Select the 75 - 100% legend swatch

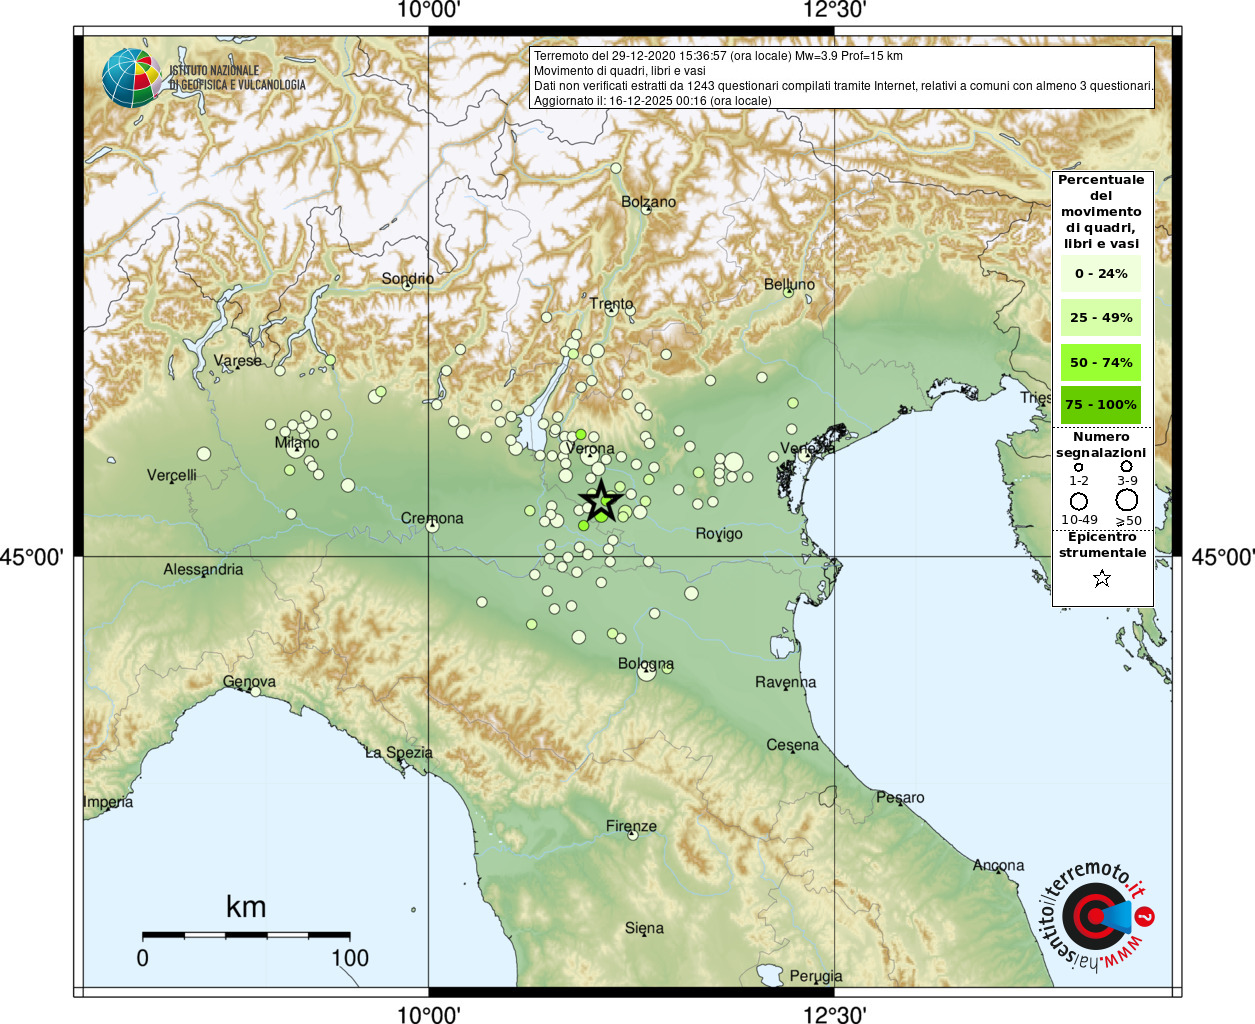coord(1101,404)
